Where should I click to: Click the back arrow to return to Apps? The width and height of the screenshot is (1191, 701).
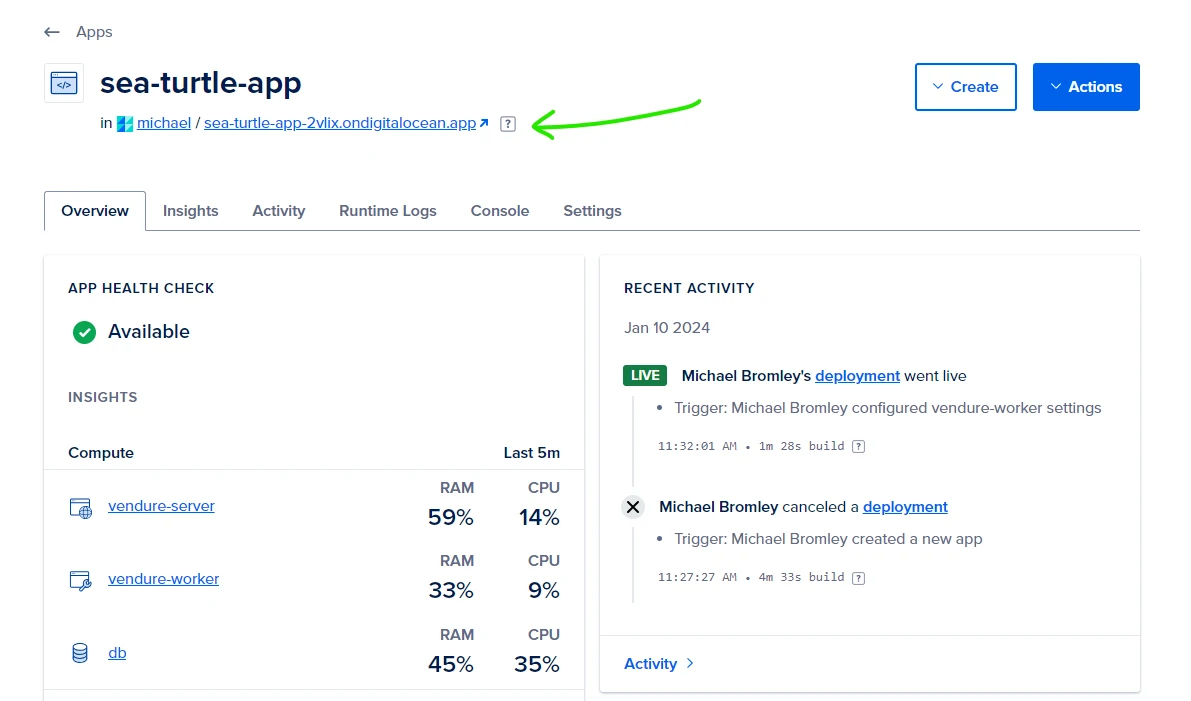coord(51,32)
